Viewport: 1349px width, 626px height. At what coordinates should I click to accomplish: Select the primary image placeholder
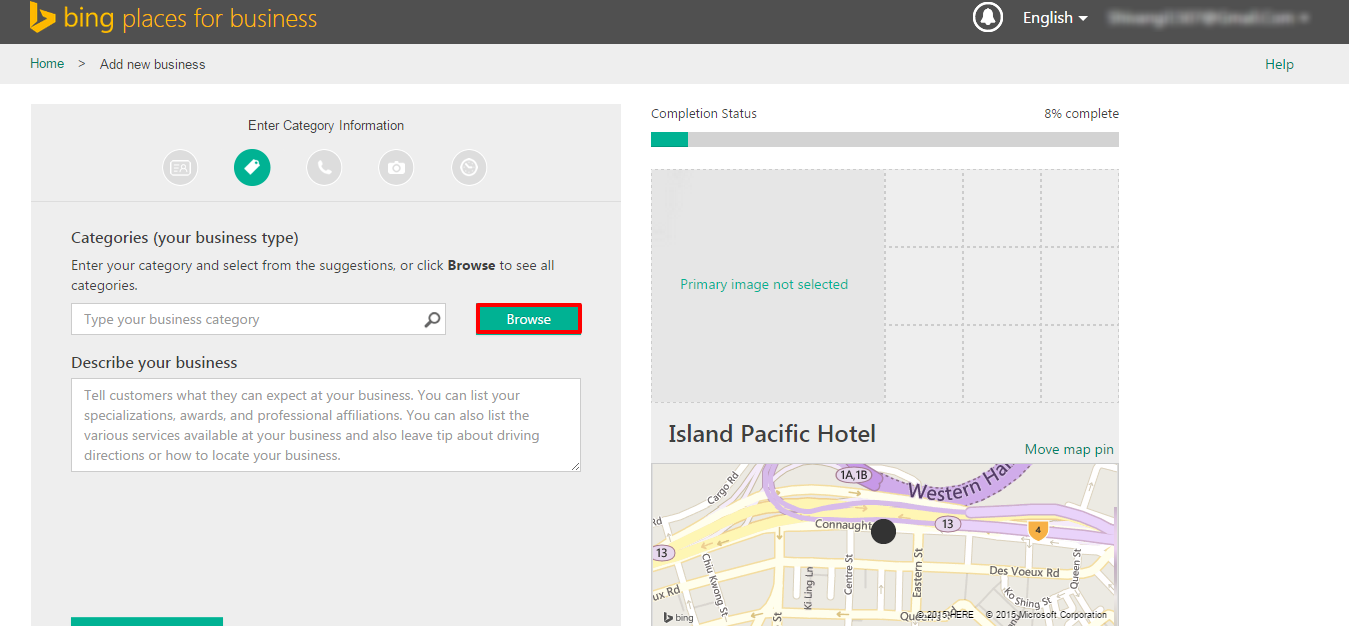[768, 285]
